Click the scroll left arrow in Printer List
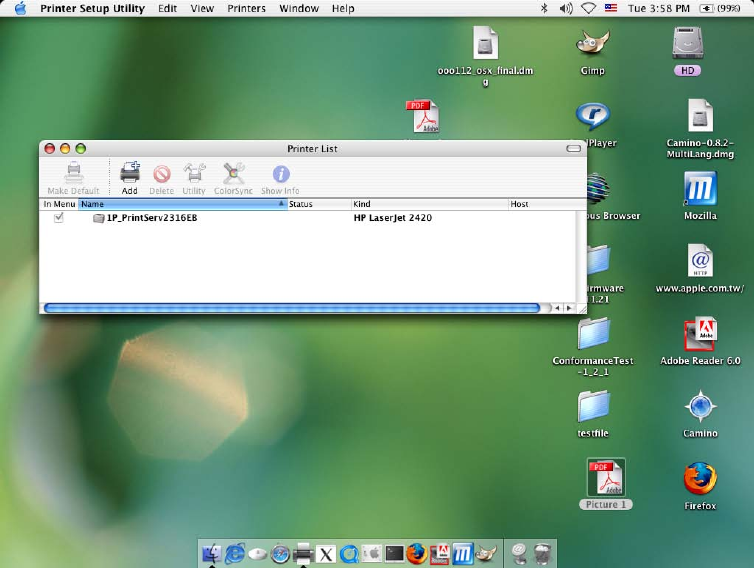 (557, 308)
